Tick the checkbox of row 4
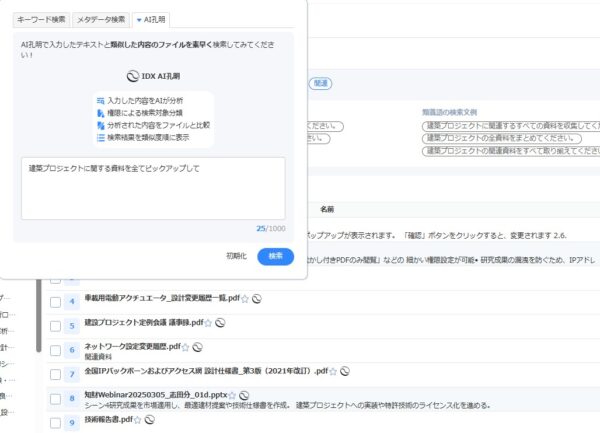Viewport: 600px width, 433px height. pyautogui.click(x=55, y=302)
